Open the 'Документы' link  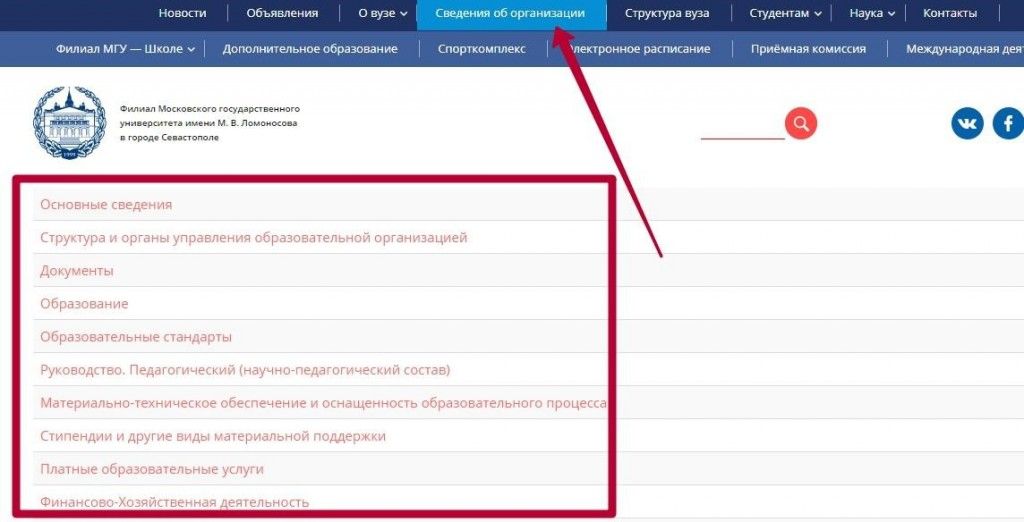[x=77, y=271]
